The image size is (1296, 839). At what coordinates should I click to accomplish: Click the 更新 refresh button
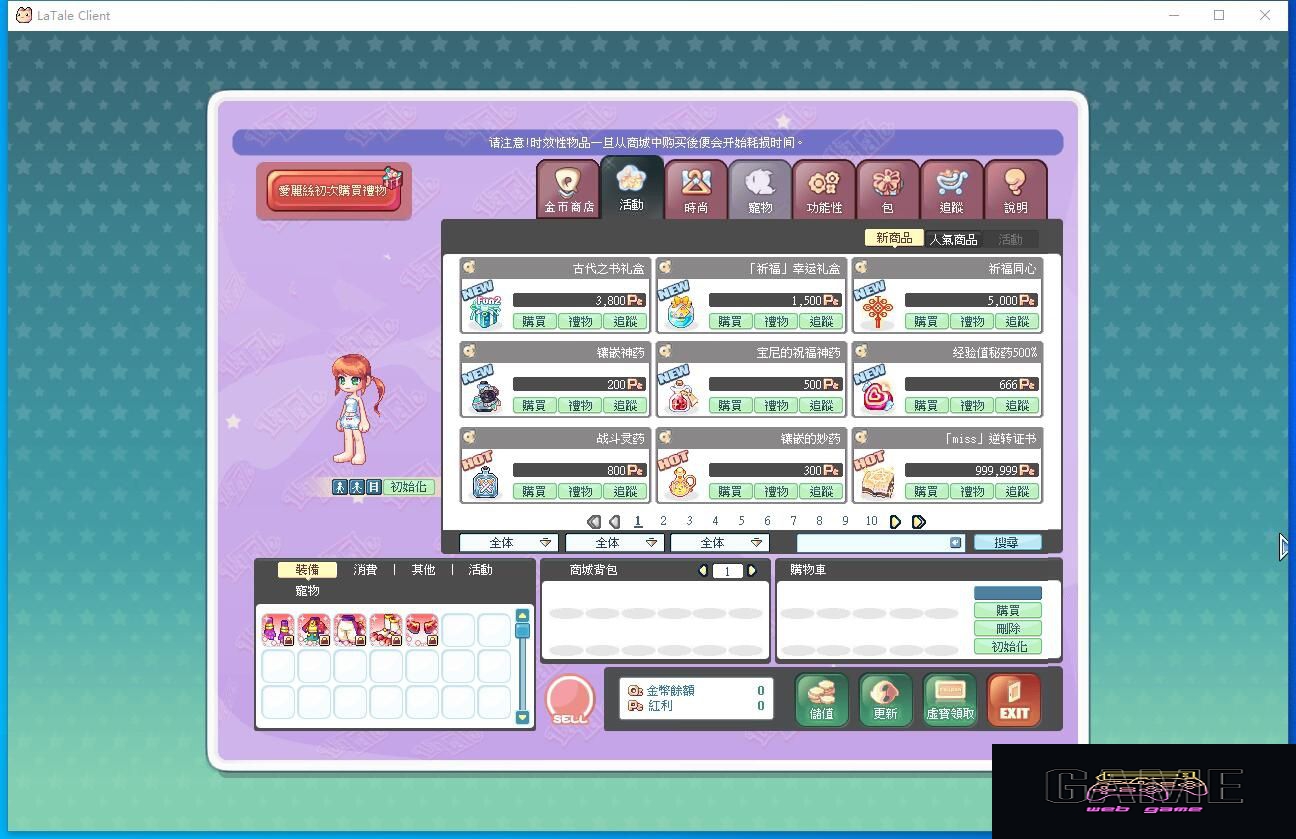pyautogui.click(x=886, y=699)
